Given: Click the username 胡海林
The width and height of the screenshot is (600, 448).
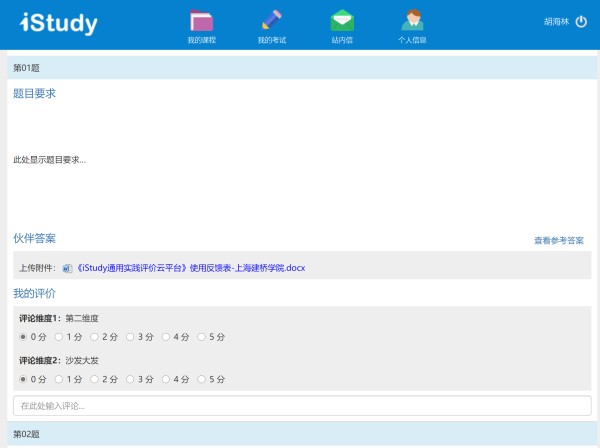Looking at the screenshot, I should click(556, 21).
